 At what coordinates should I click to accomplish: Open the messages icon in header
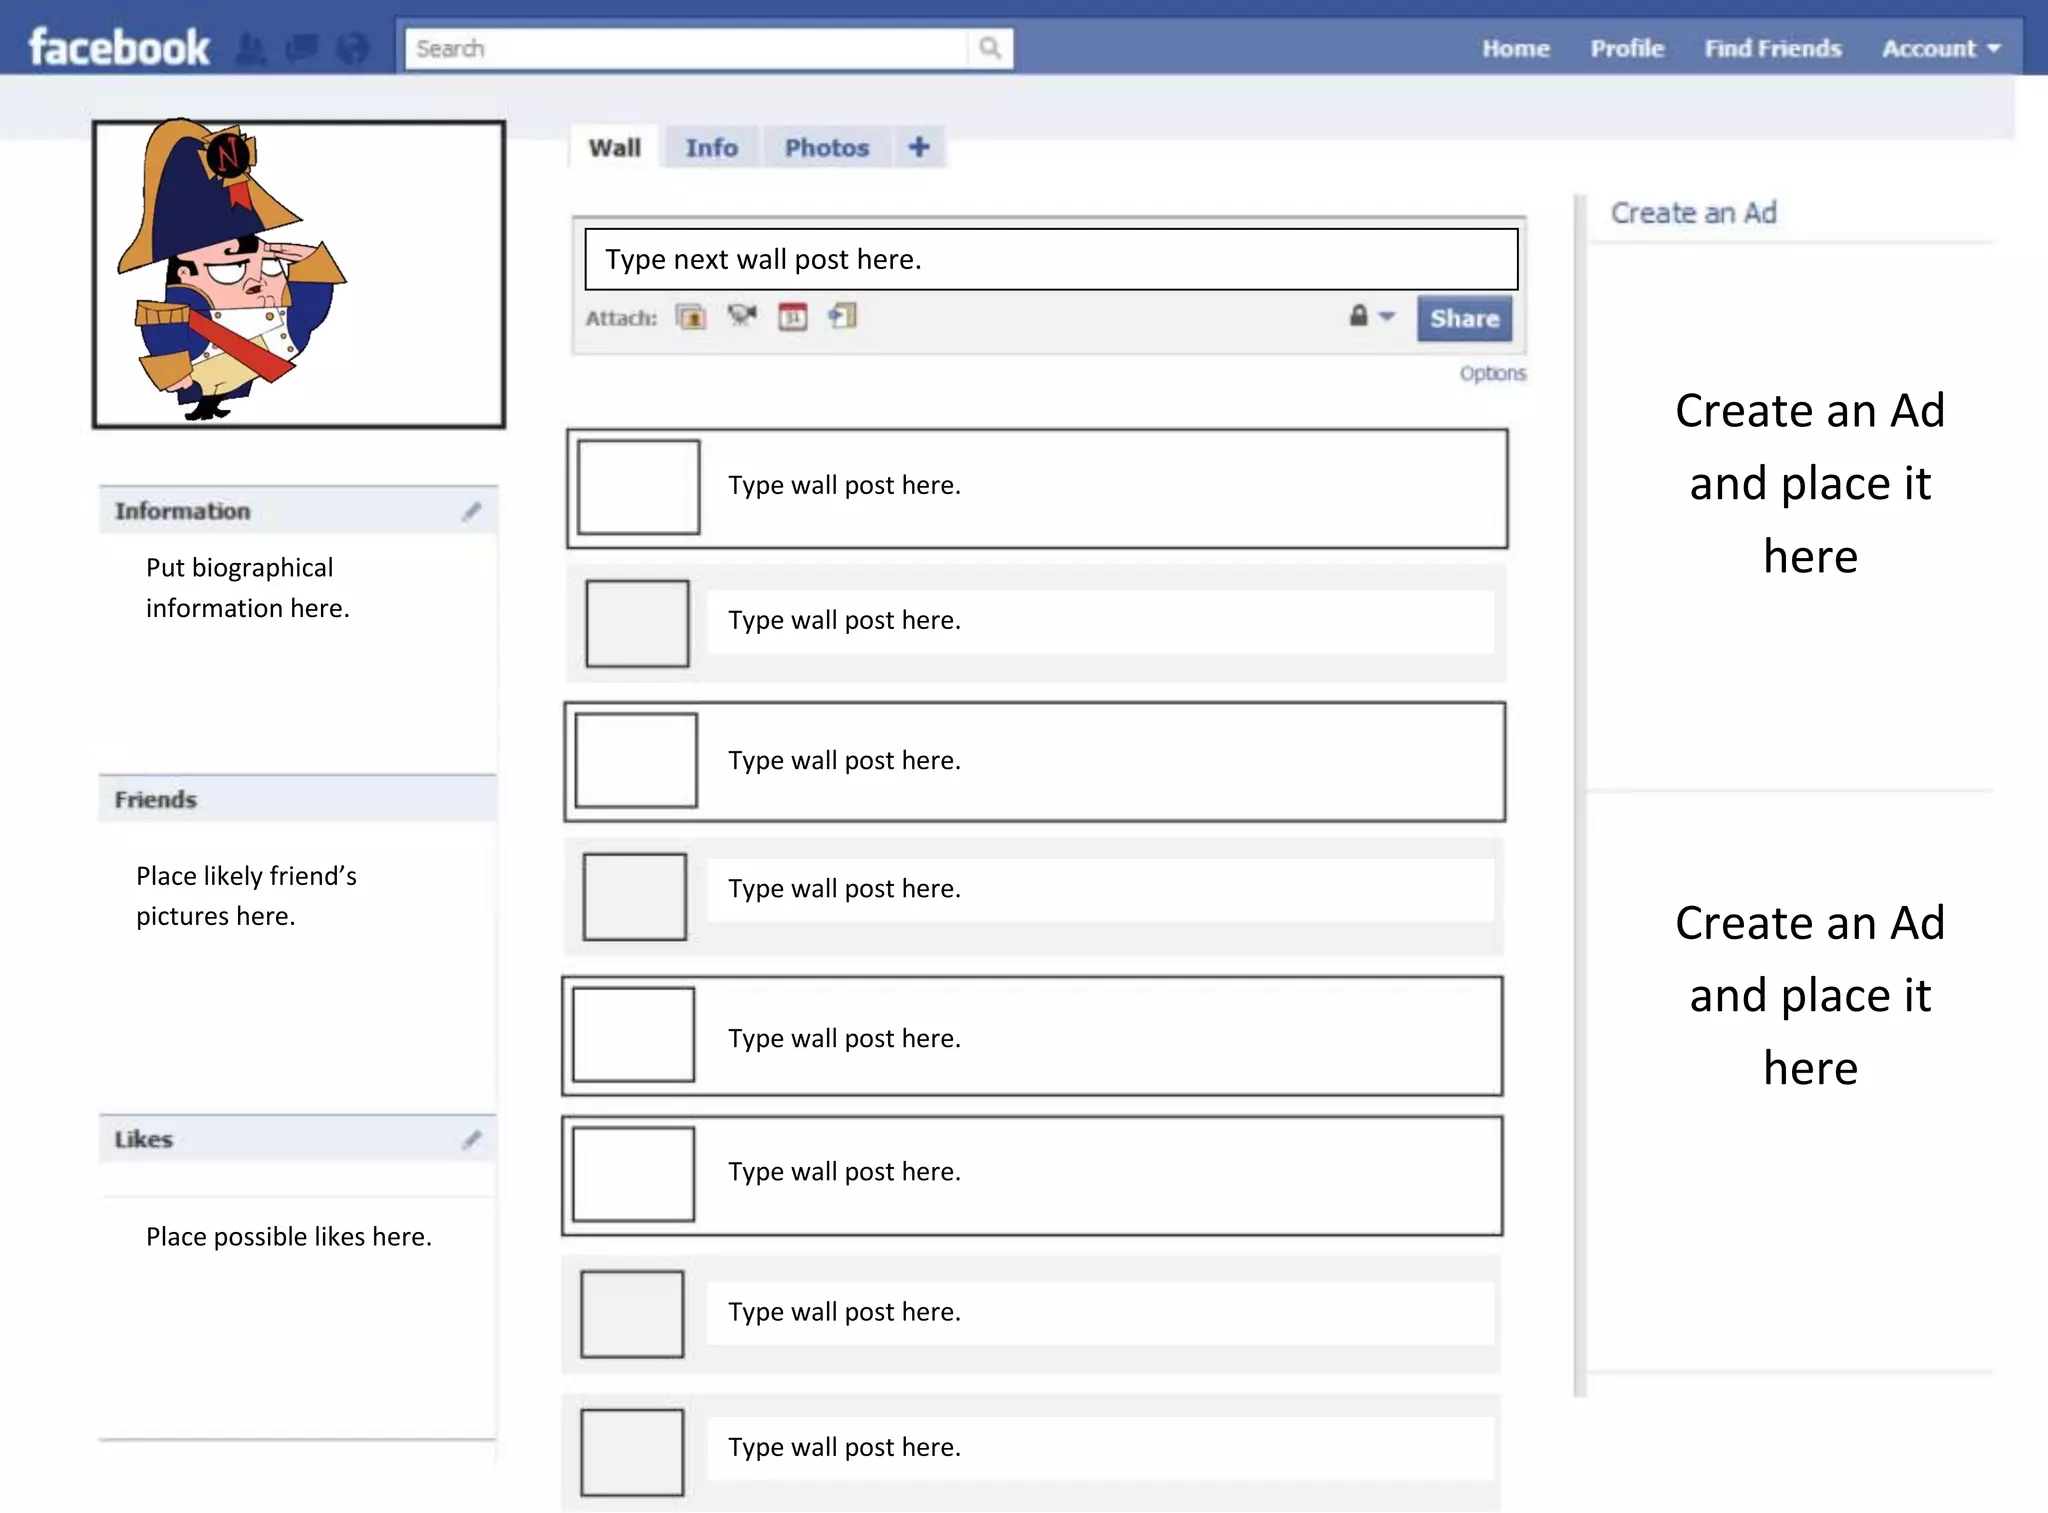301,48
